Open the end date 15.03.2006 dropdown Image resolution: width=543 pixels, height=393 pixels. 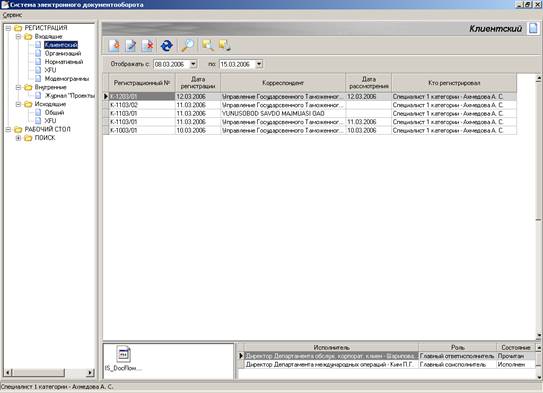point(259,64)
